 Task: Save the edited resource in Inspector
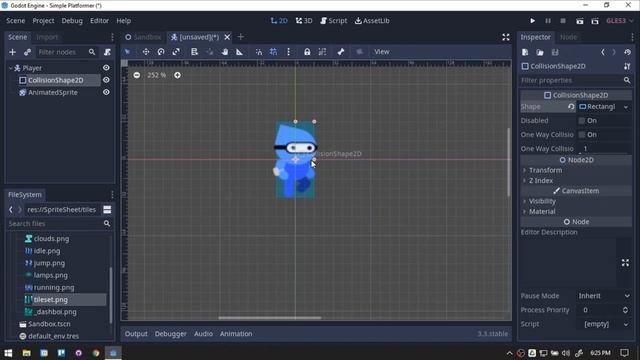(x=555, y=52)
